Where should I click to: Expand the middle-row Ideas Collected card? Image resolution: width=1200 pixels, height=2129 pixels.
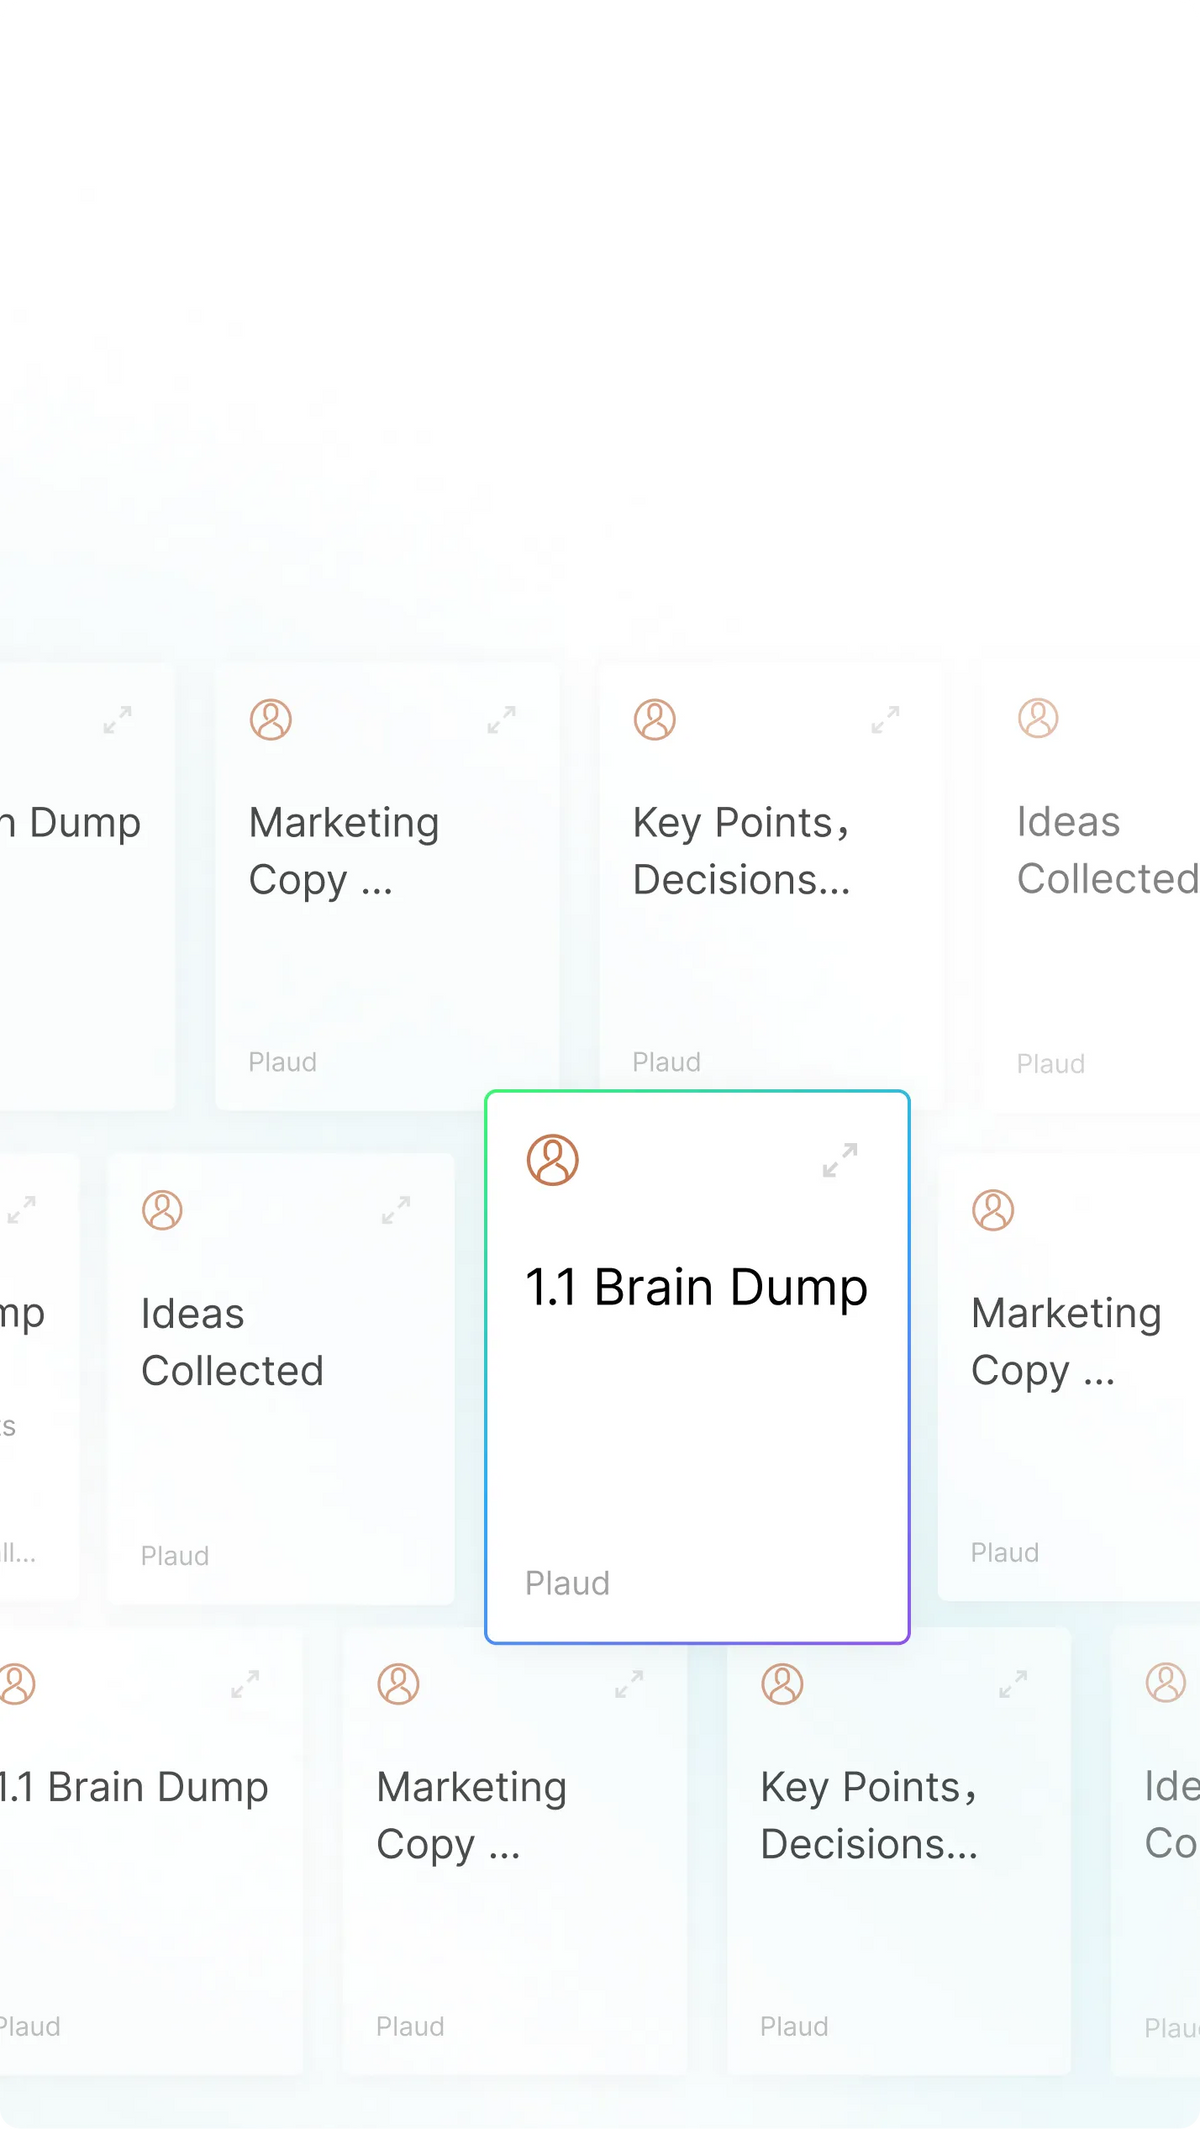click(396, 1210)
